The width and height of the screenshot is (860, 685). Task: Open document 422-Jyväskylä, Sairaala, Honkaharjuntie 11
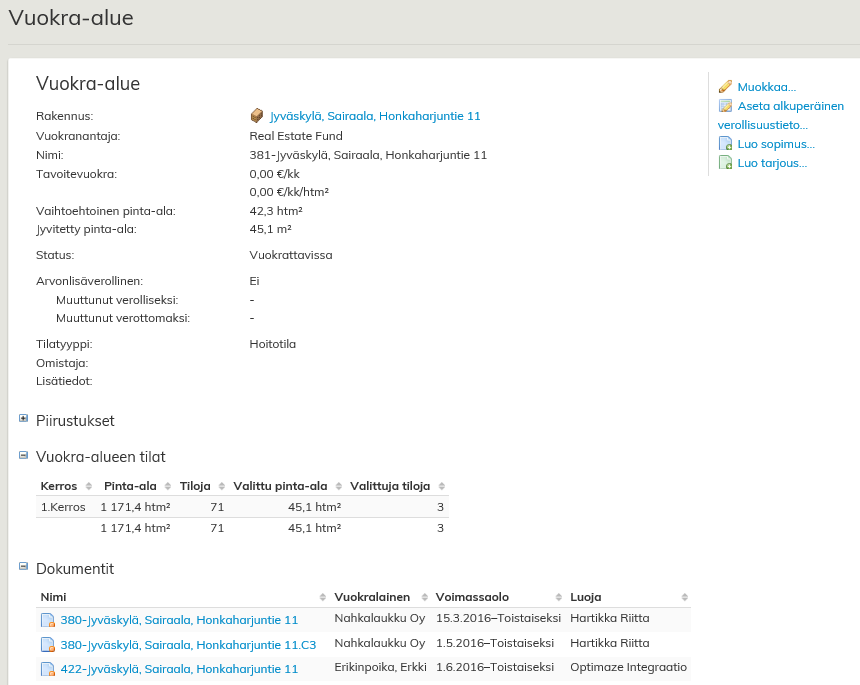click(179, 669)
